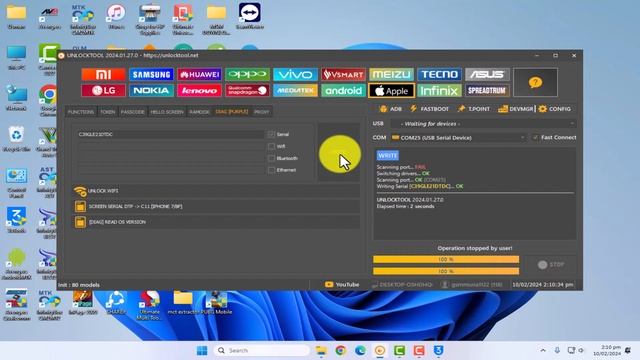Open TeamViewer desktop shortcut
This screenshot has width=640, height=360.
click(249, 17)
